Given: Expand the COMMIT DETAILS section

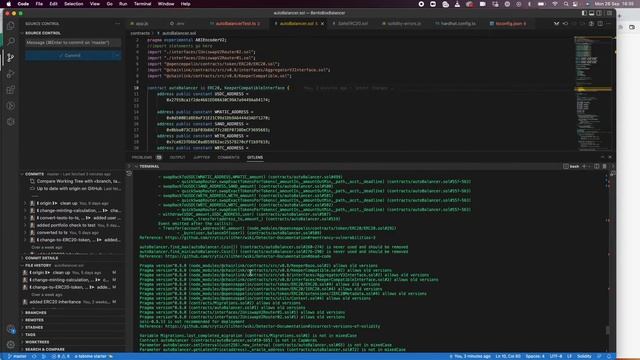Looking at the screenshot, I should [x=41, y=258].
